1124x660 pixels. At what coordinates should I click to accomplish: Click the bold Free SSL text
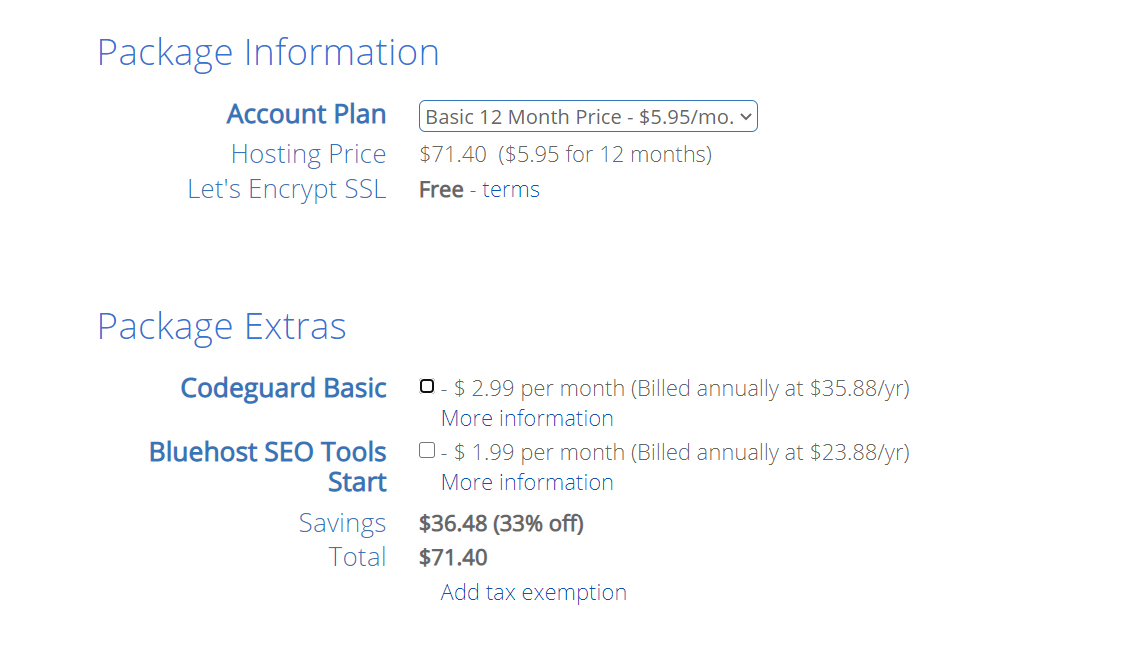[x=441, y=190]
